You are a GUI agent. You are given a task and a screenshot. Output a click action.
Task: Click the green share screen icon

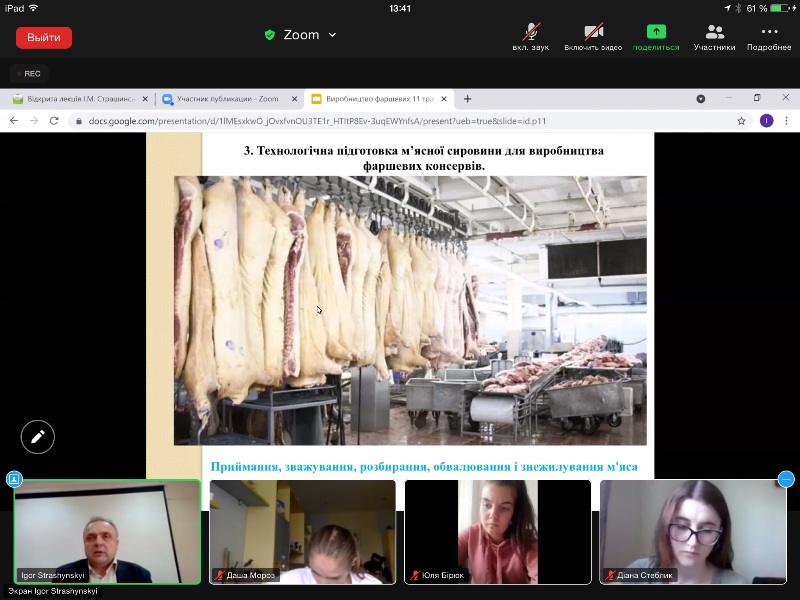(x=656, y=33)
